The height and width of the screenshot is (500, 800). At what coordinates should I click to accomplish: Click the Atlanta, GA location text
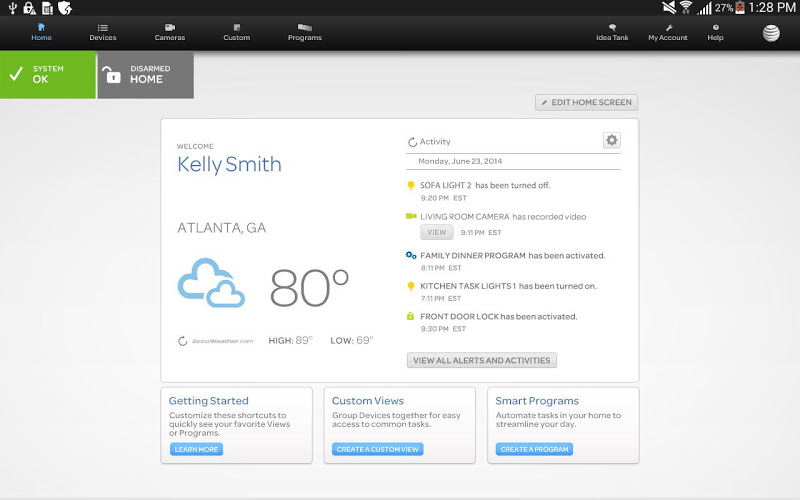click(221, 228)
